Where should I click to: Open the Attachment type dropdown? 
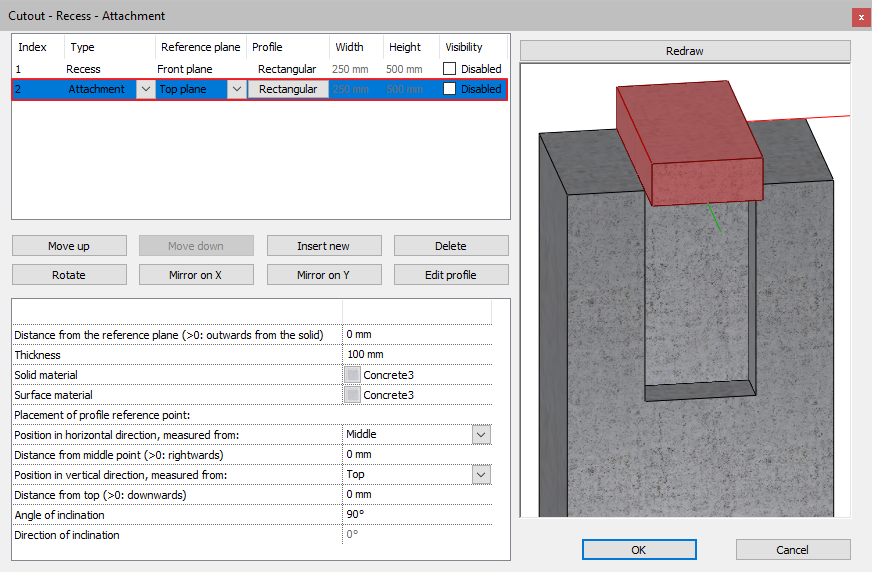pyautogui.click(x=145, y=89)
